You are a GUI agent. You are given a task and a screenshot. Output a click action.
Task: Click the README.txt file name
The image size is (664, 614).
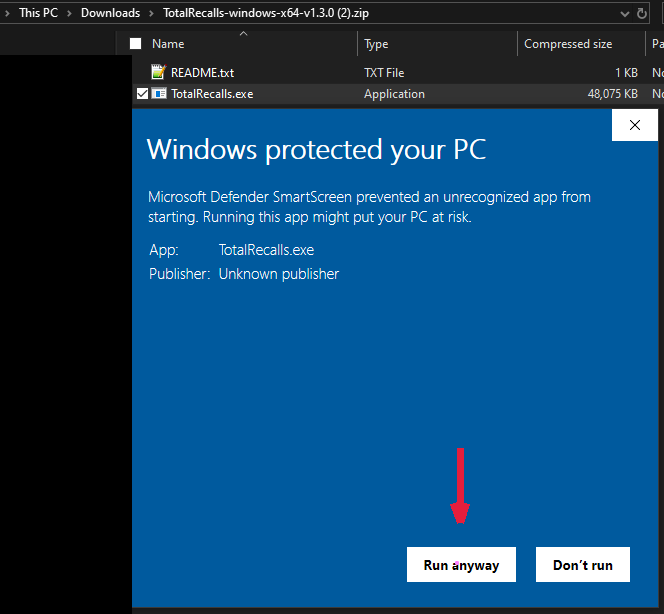[x=202, y=73]
